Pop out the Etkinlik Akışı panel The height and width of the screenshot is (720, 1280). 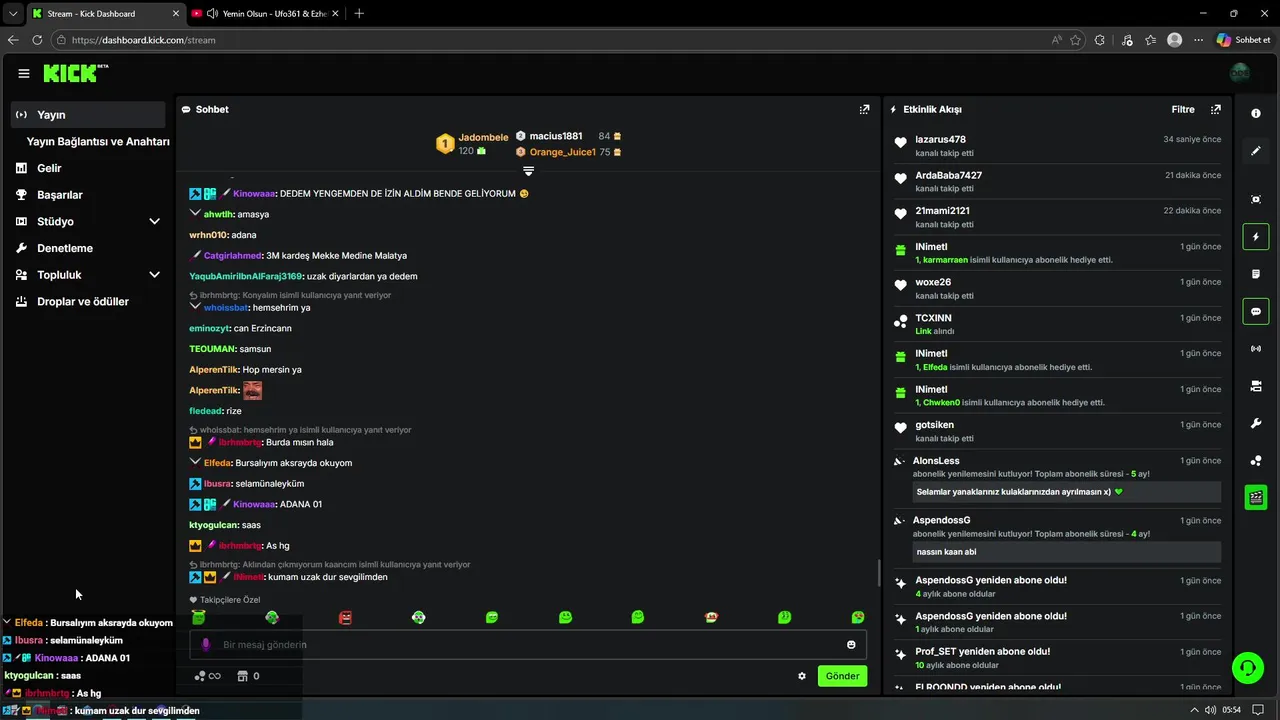[x=1216, y=109]
